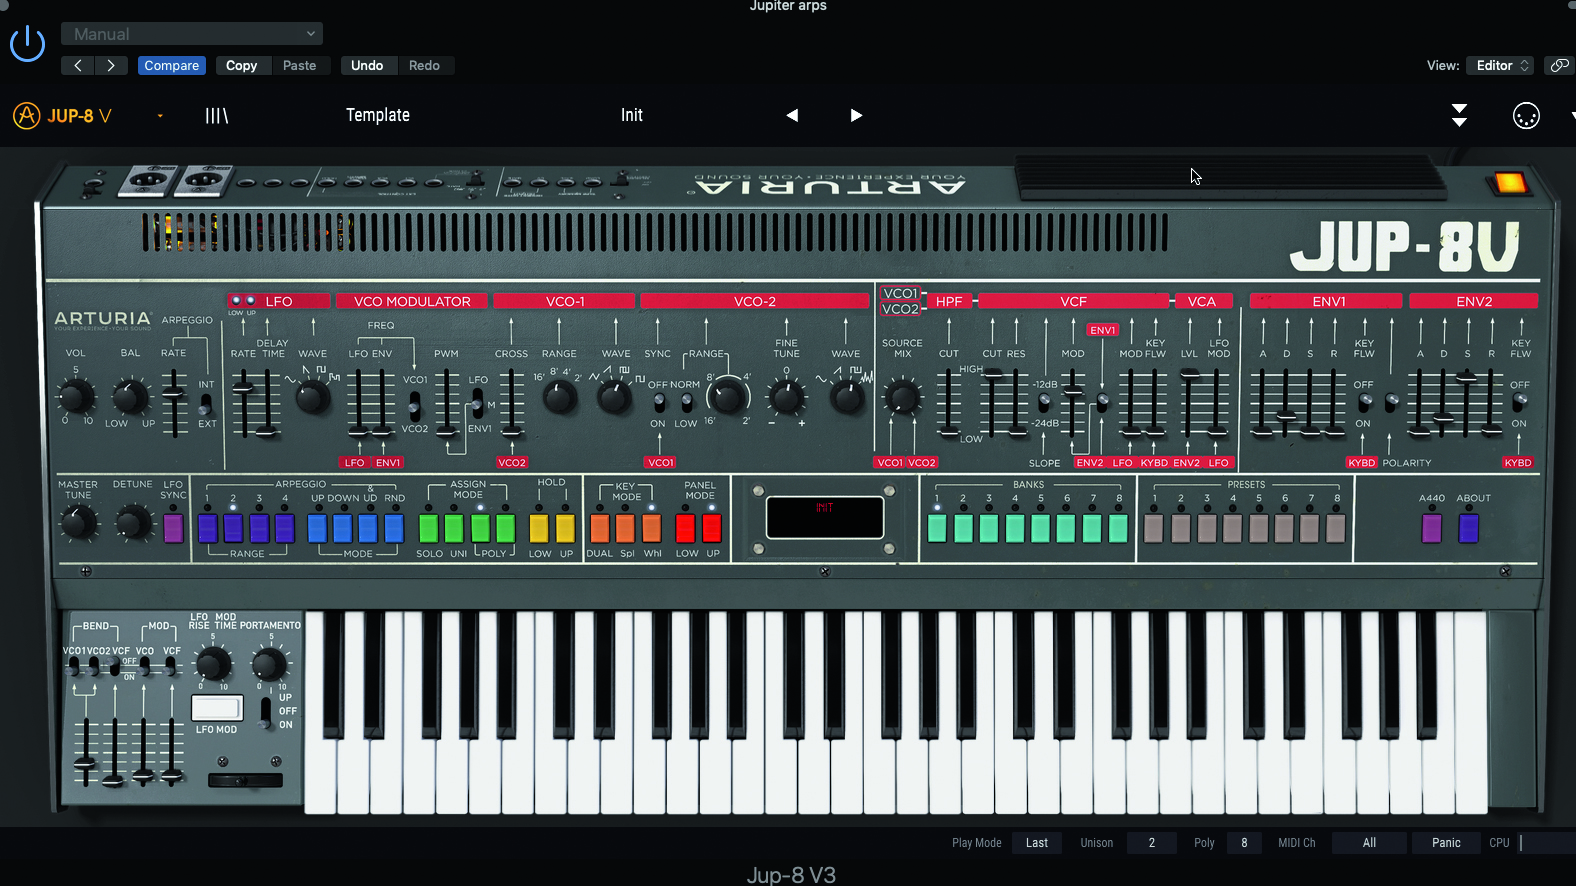Click the VCO-2 FINE TUNE knob
The width and height of the screenshot is (1576, 886).
[x=787, y=397]
